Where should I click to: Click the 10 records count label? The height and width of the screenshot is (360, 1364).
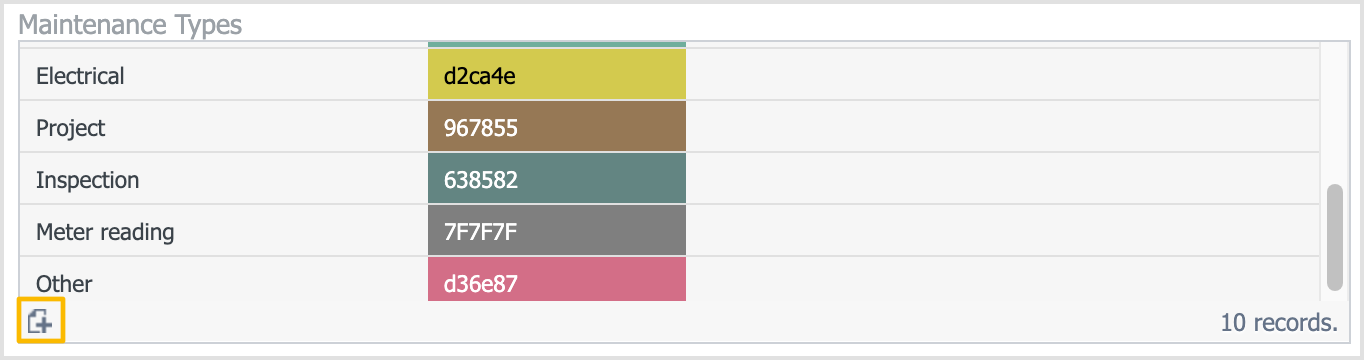click(x=1279, y=322)
